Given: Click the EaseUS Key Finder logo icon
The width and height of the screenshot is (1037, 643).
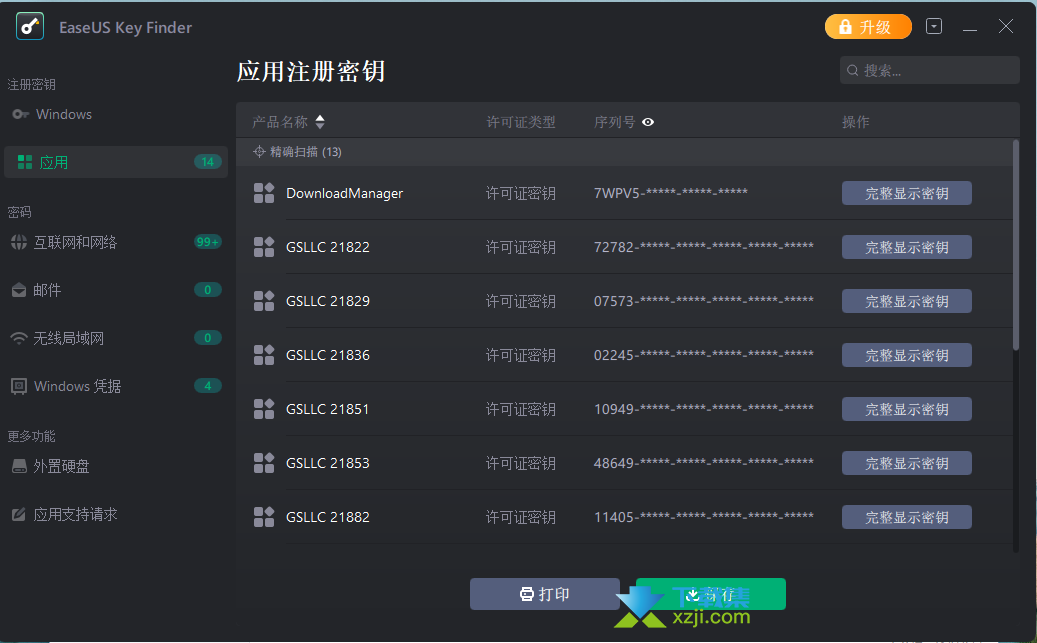Looking at the screenshot, I should (30, 26).
